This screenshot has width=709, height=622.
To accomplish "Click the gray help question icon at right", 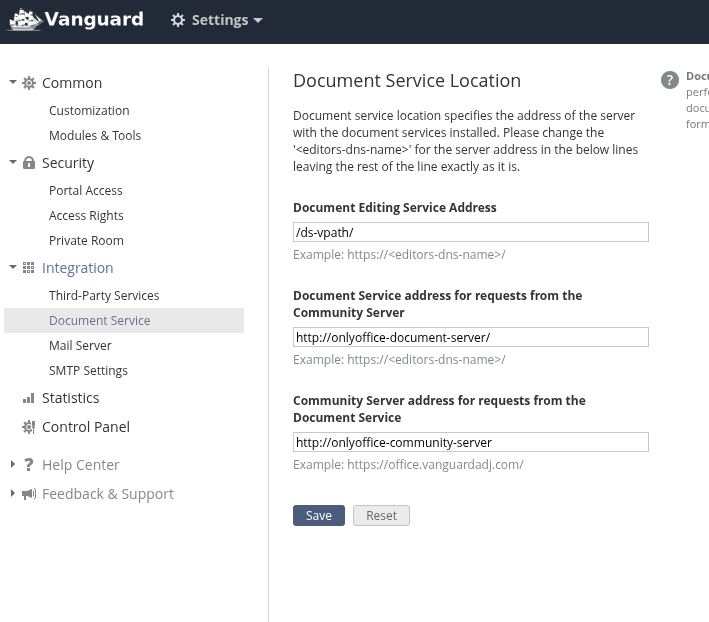I will pos(670,81).
